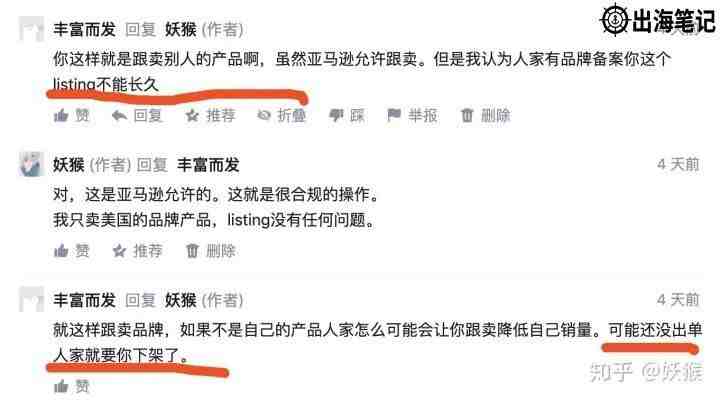Image resolution: width=720 pixels, height=401 pixels.
Task: Delete the author's reply via trash icon
Action: (x=192, y=250)
